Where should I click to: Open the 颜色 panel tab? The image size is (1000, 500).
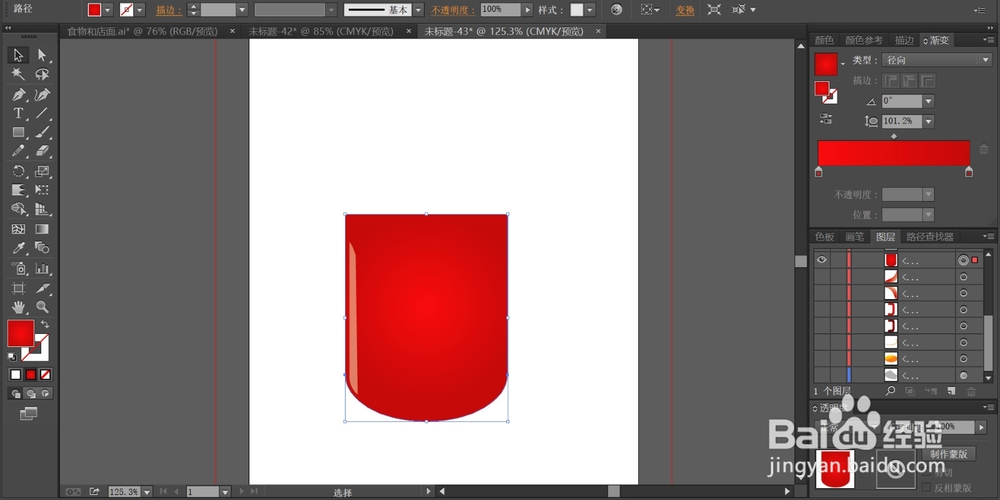pos(824,40)
